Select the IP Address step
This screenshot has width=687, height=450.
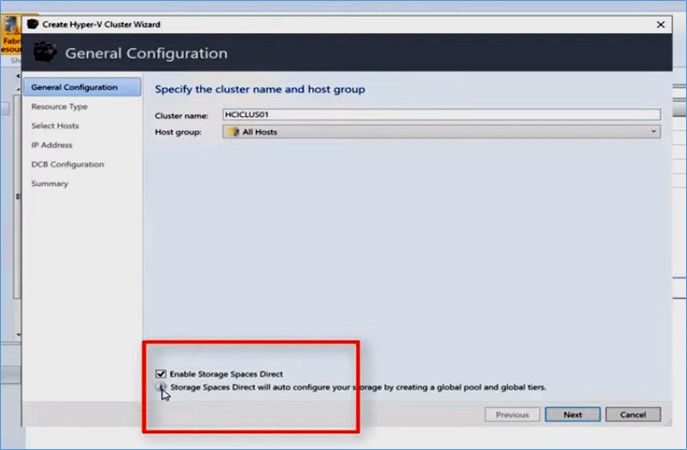click(52, 145)
